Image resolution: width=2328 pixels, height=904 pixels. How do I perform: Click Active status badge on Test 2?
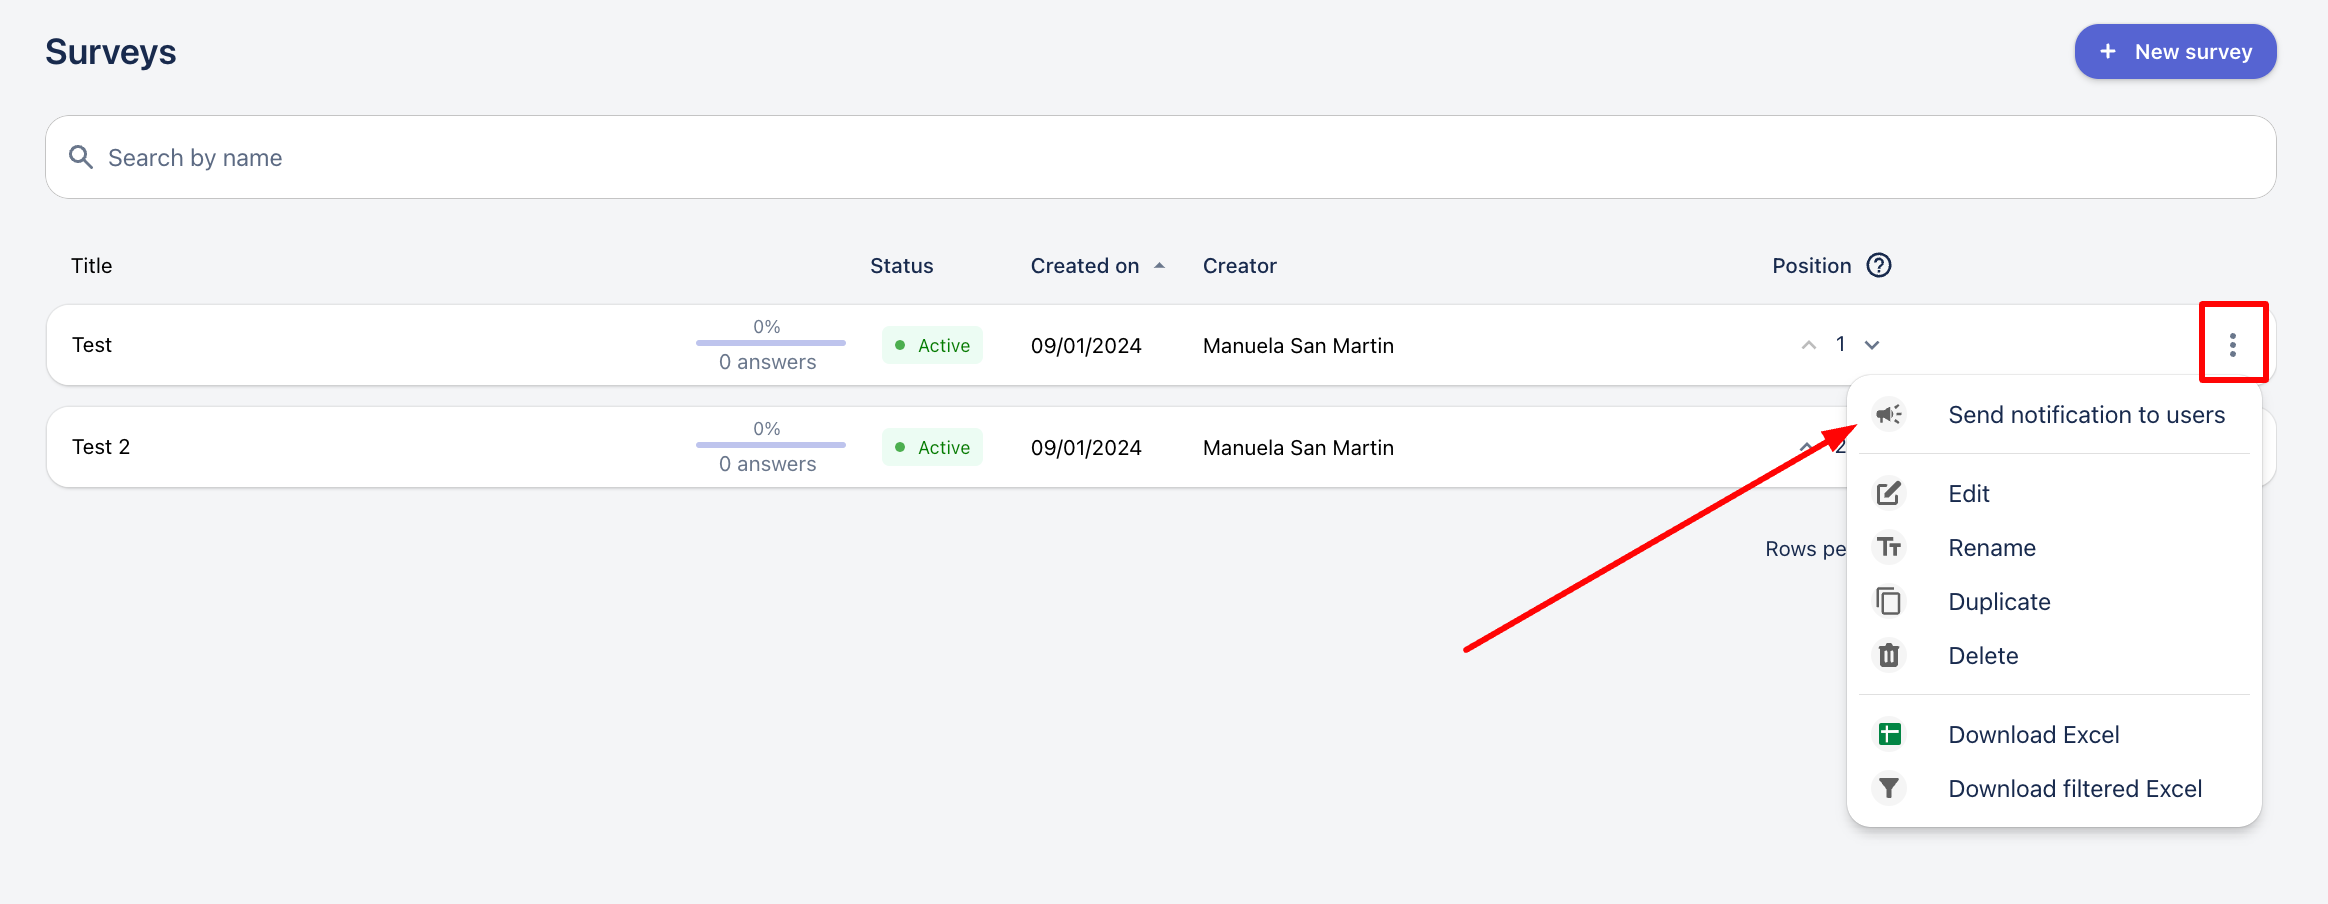(x=932, y=447)
